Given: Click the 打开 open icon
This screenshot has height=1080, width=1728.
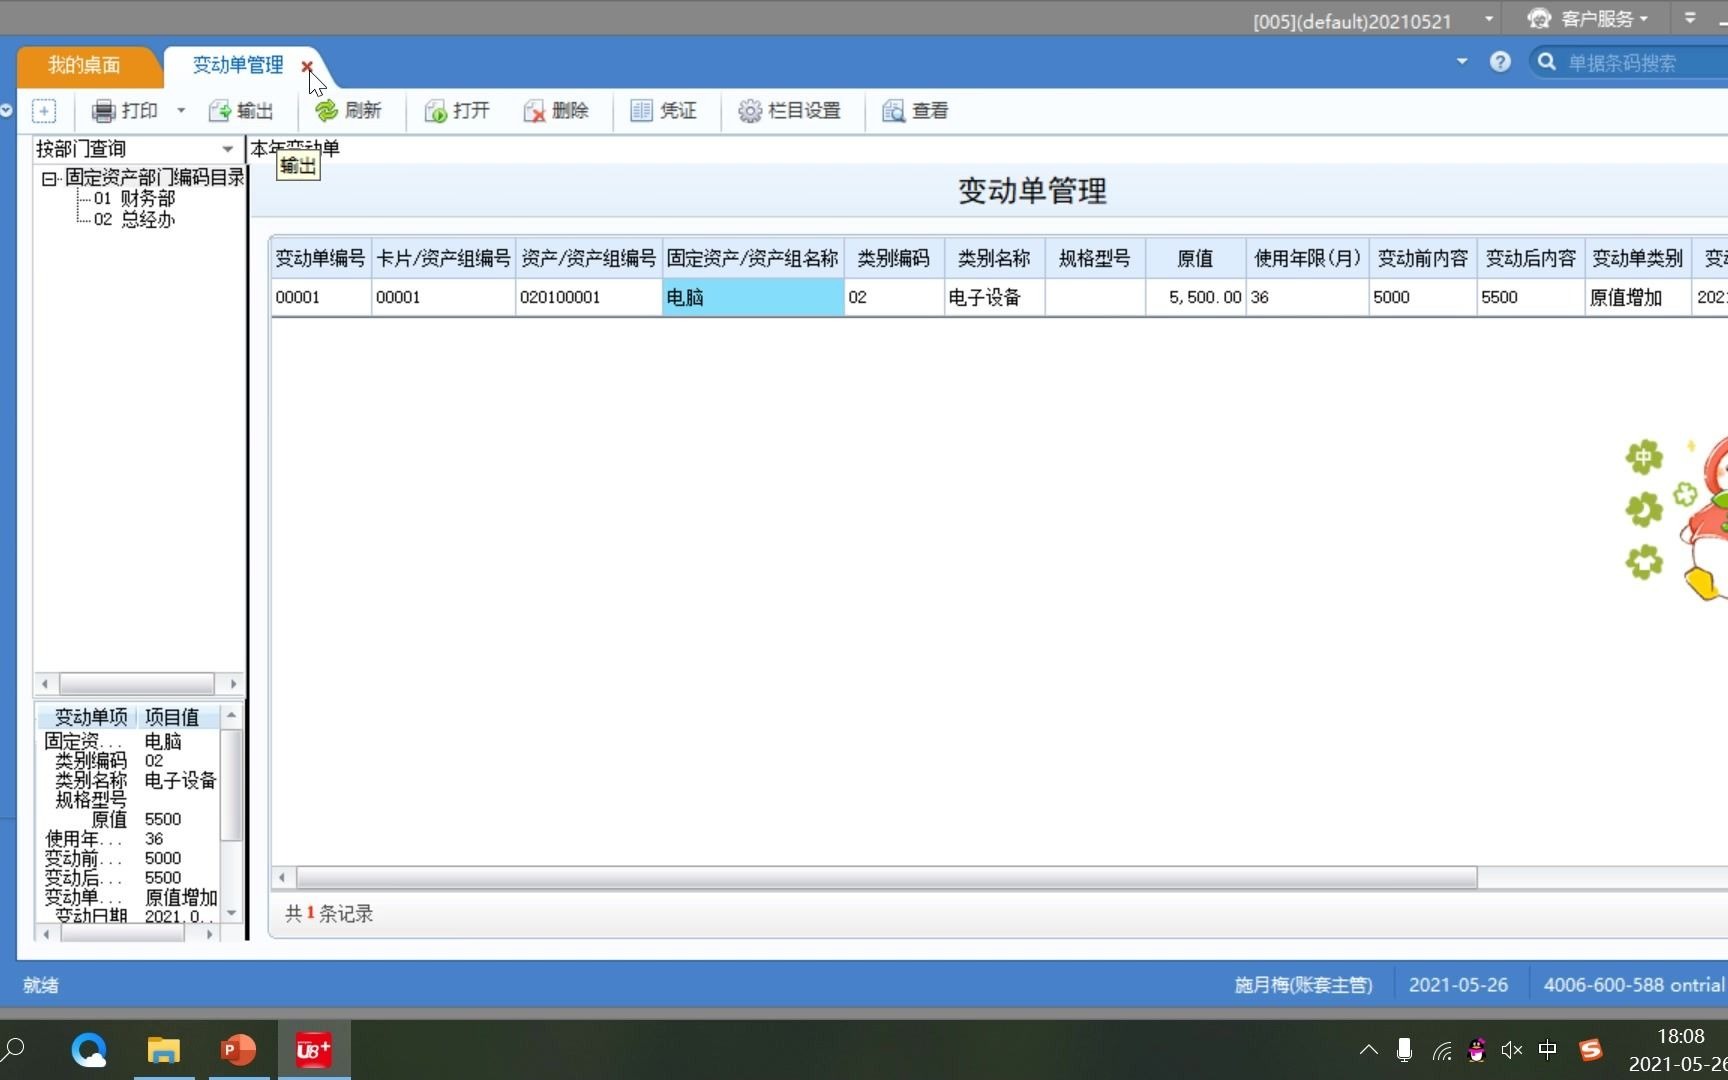Looking at the screenshot, I should (x=436, y=111).
